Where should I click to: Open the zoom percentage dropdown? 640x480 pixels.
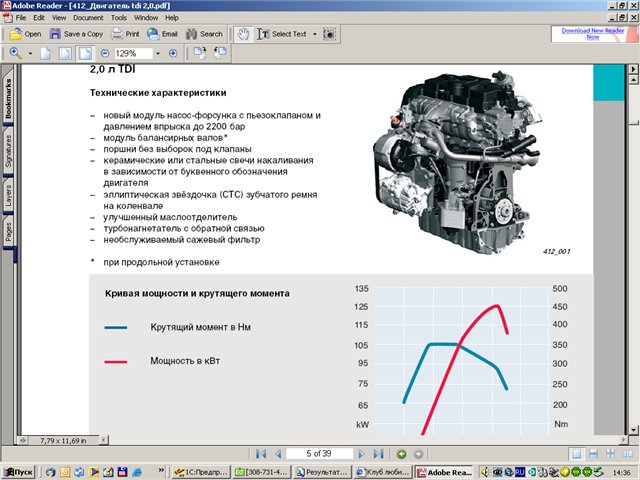(158, 53)
